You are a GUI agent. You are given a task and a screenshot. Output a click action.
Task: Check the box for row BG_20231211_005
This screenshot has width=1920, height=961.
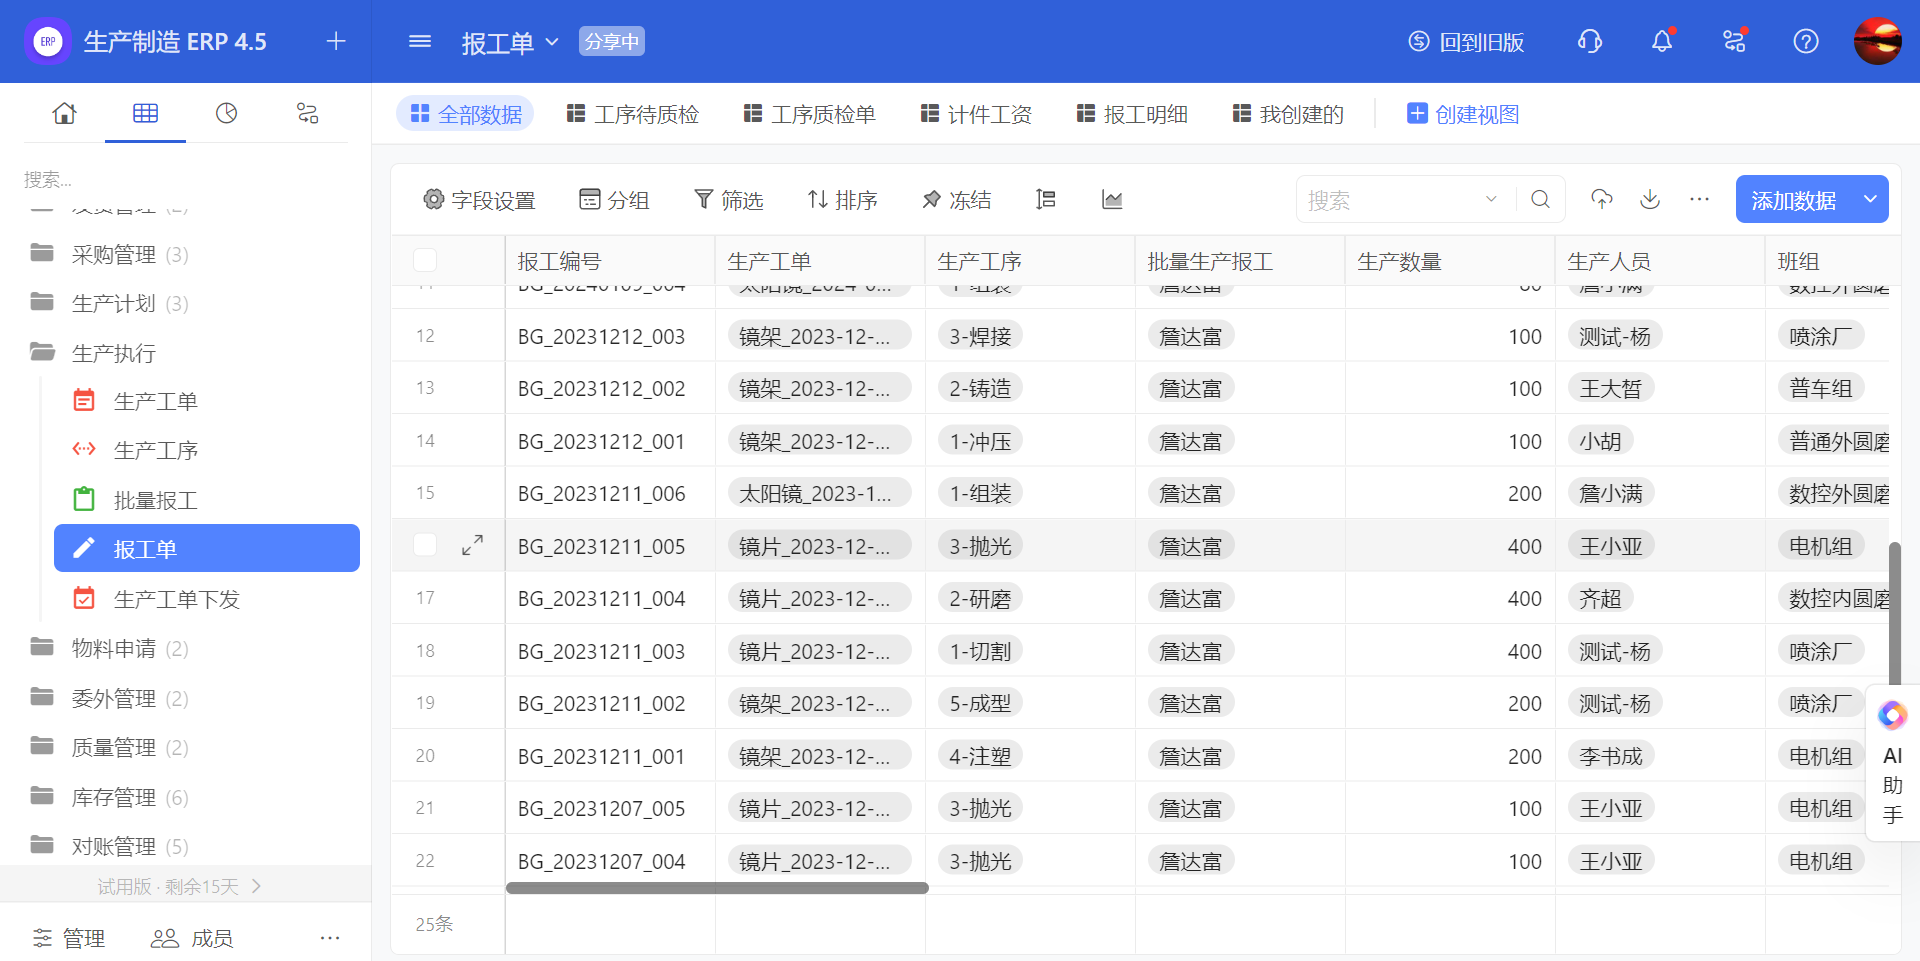point(425,545)
